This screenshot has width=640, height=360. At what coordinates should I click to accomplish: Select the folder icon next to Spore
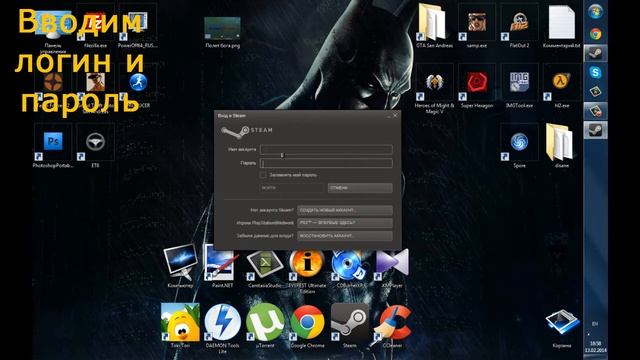click(562, 146)
